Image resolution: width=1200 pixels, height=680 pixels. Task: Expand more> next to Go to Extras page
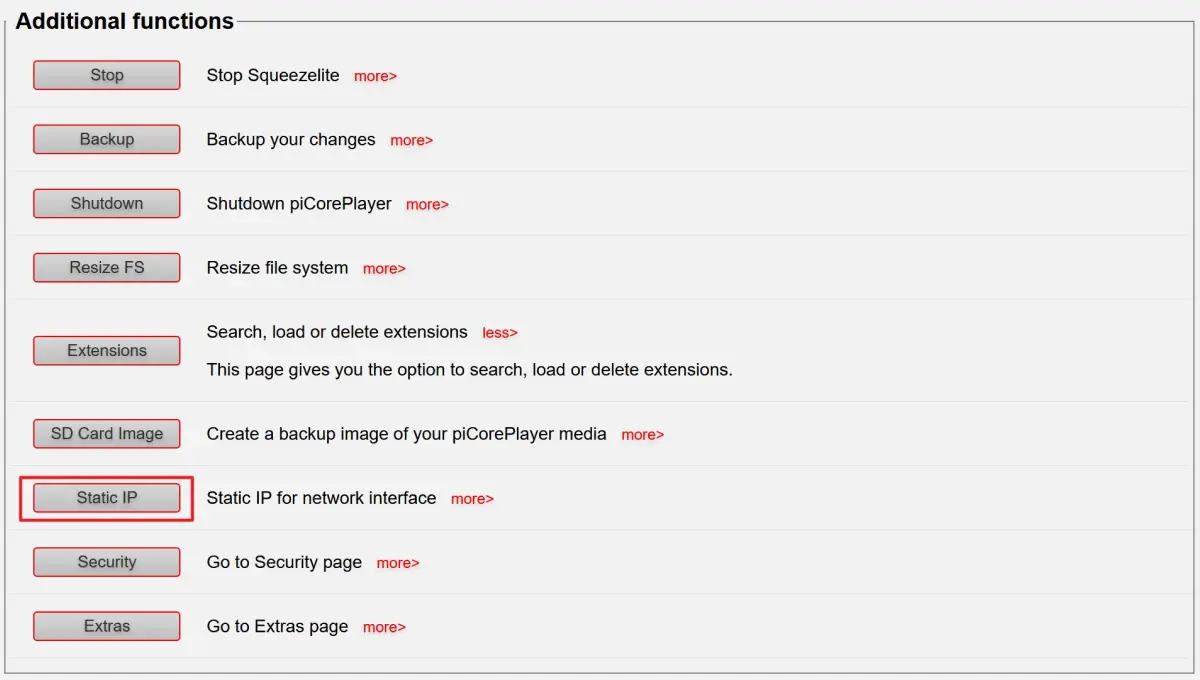coord(384,627)
